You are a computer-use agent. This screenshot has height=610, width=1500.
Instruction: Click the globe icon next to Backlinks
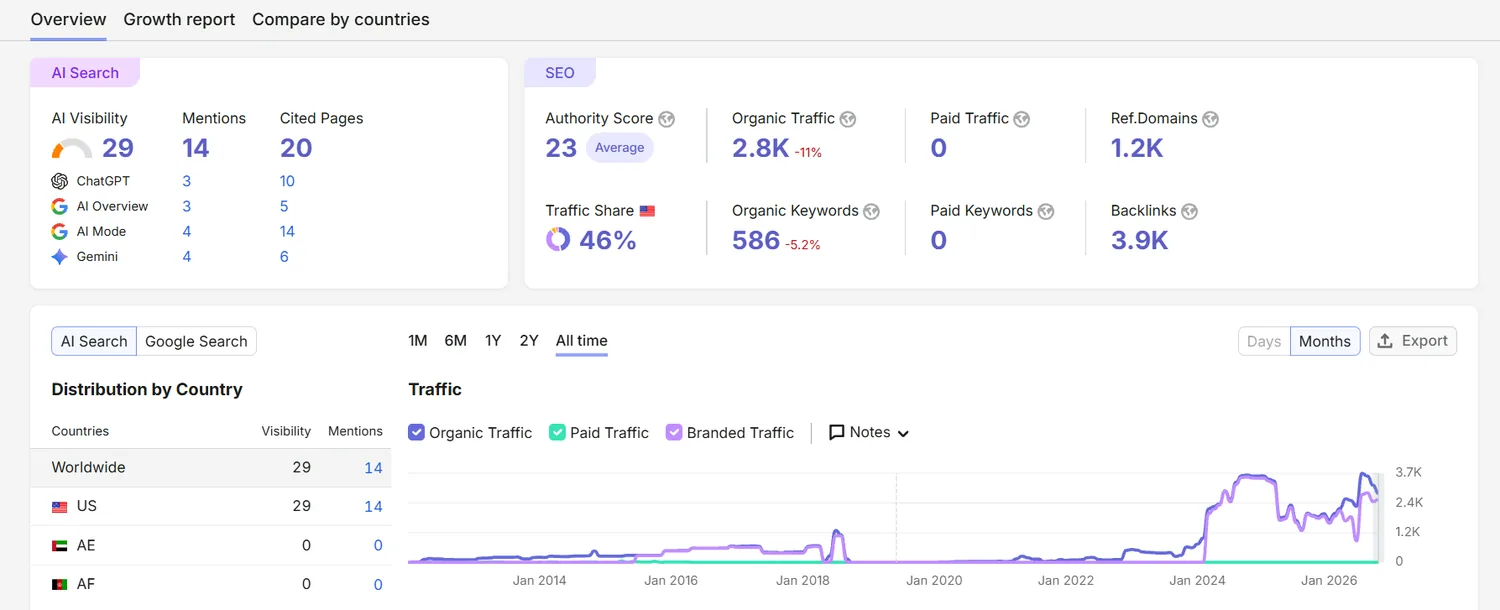pyautogui.click(x=1189, y=211)
